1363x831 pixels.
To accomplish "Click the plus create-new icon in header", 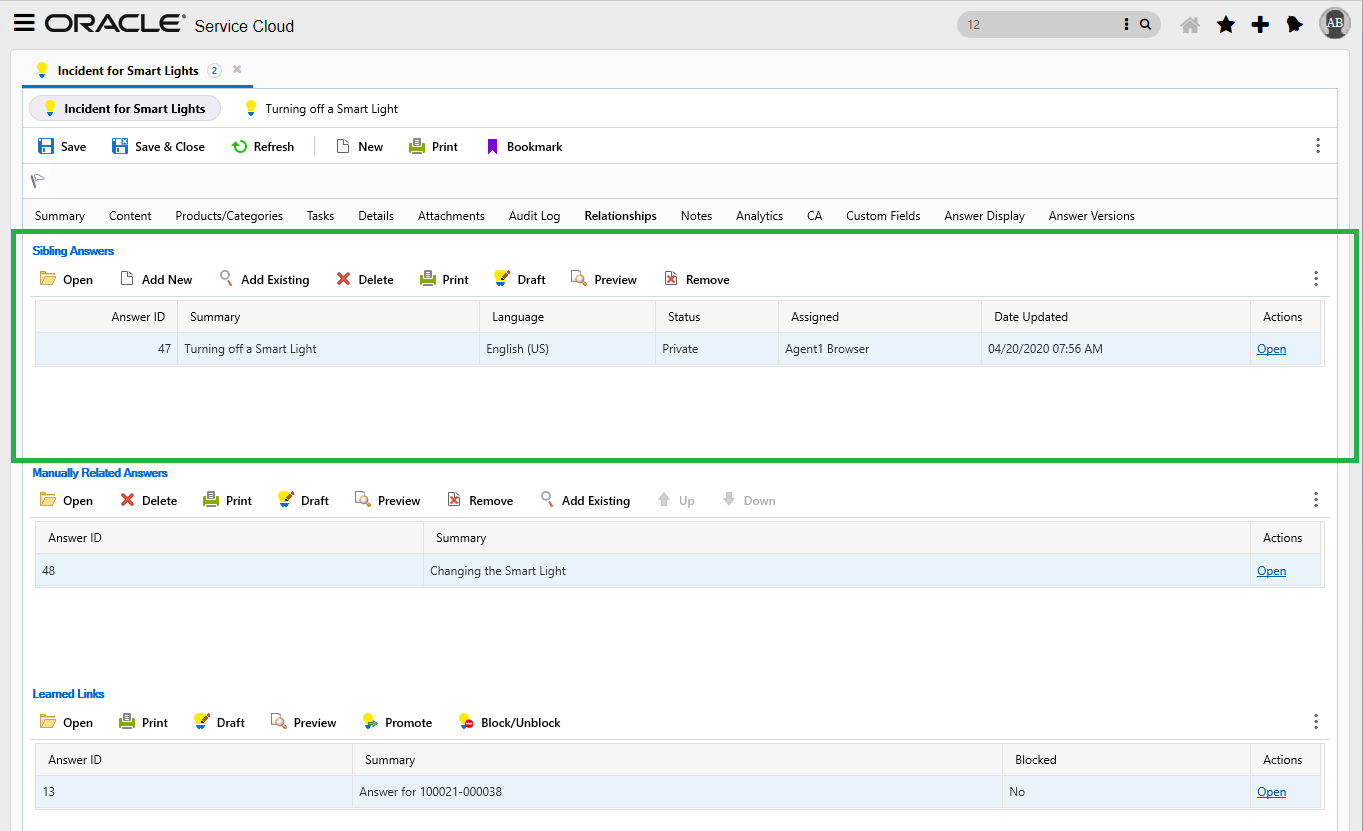I will (1260, 25).
